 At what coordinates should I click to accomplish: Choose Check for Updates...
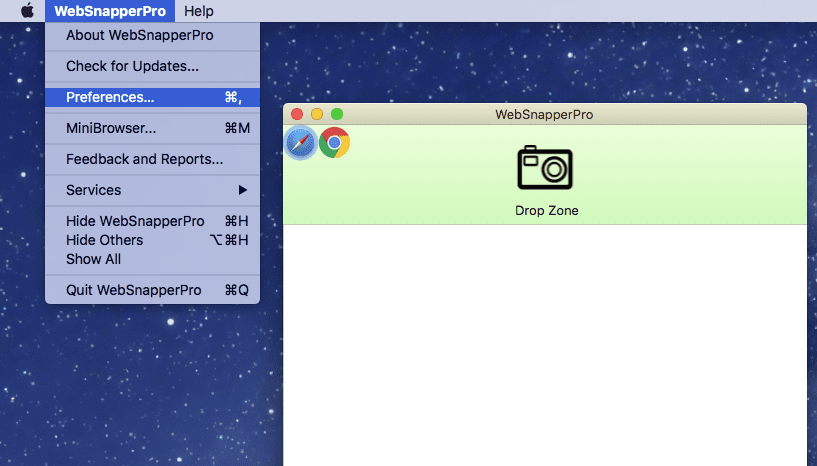tap(152, 66)
